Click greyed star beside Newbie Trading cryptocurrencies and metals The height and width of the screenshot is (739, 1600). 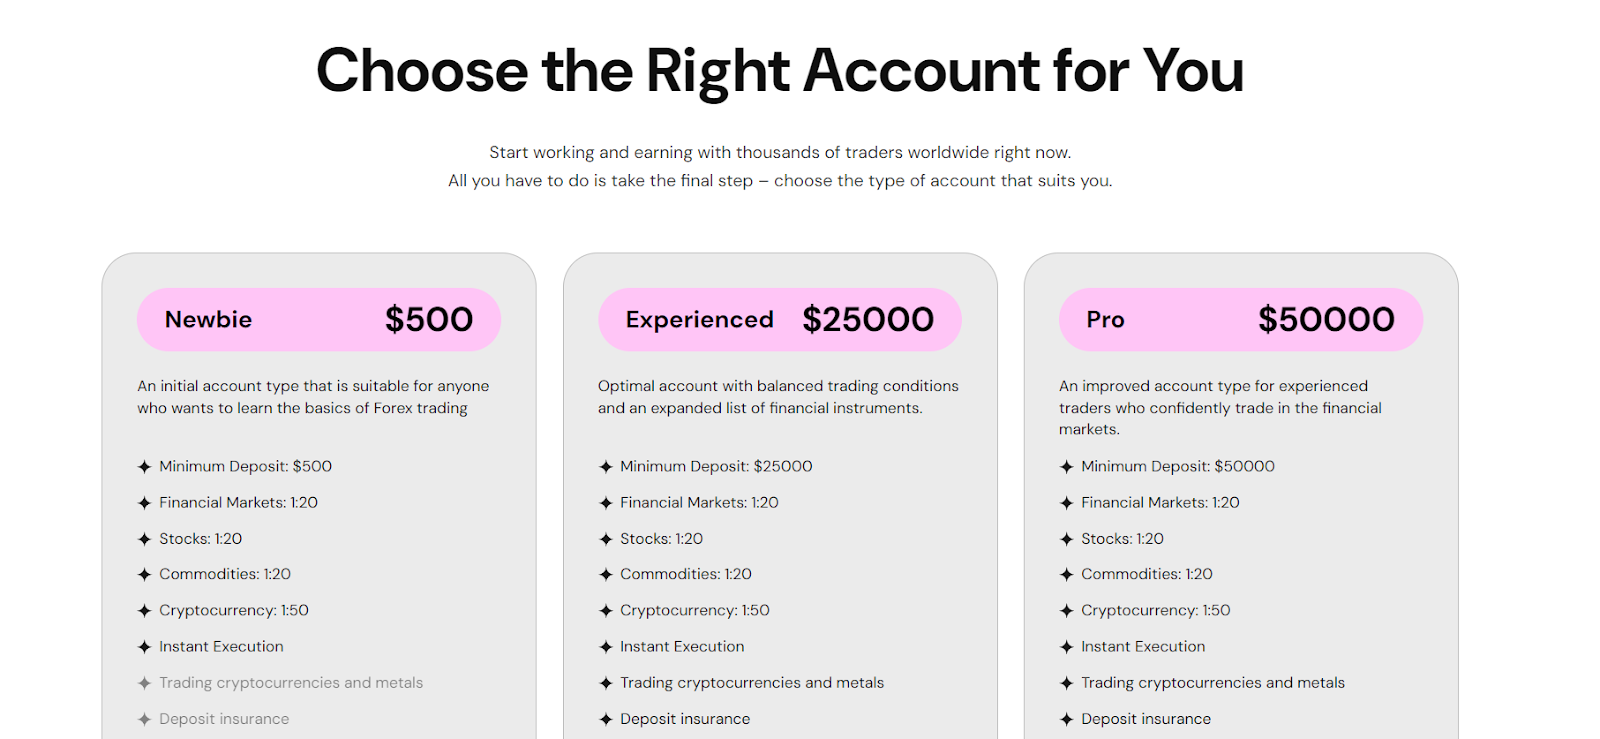coord(144,683)
